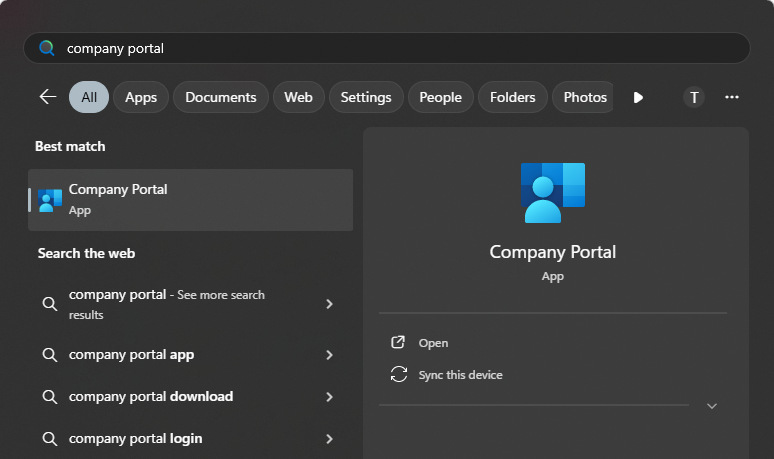Viewport: 774px width, 459px height.
Task: Click the search magnifier icon in search box
Action: tap(47, 48)
